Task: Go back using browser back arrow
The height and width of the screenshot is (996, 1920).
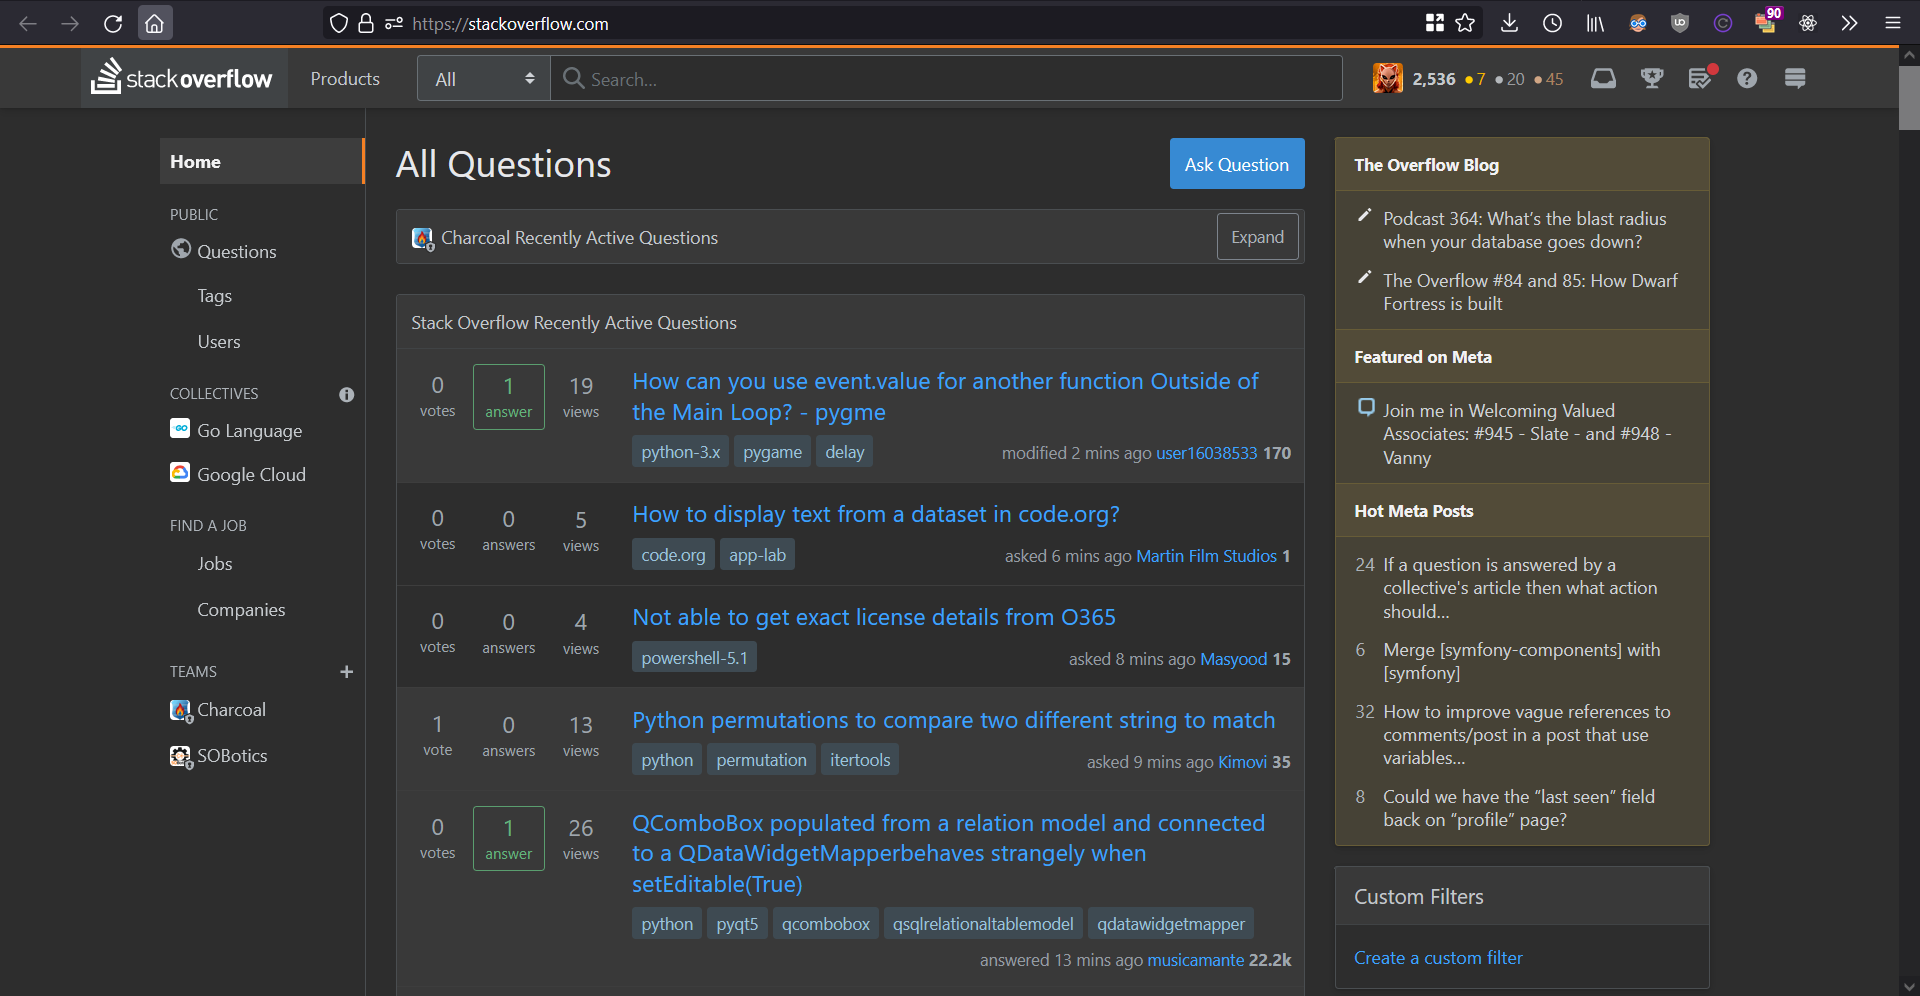Action: [28, 23]
